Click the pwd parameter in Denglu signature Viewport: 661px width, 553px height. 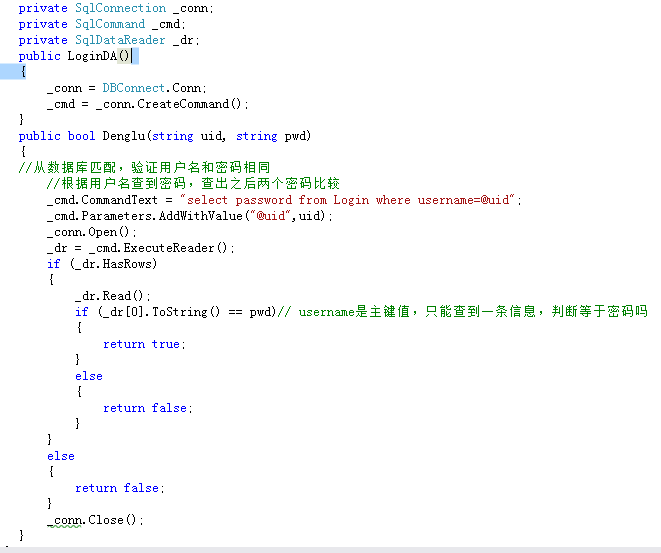(295, 136)
